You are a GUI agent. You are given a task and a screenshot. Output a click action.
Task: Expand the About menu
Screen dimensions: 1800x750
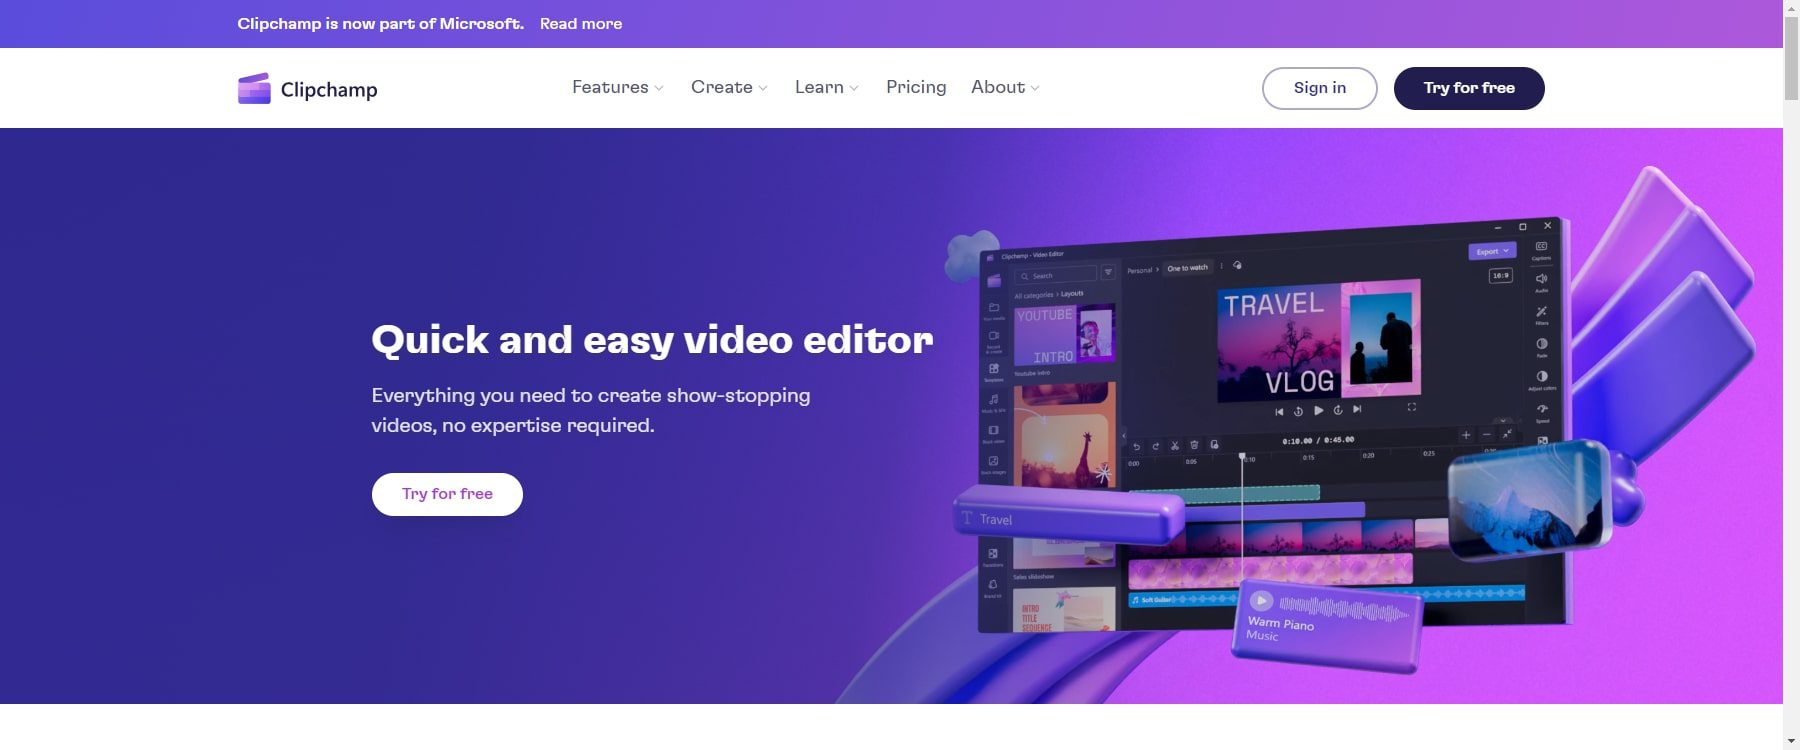(1005, 87)
